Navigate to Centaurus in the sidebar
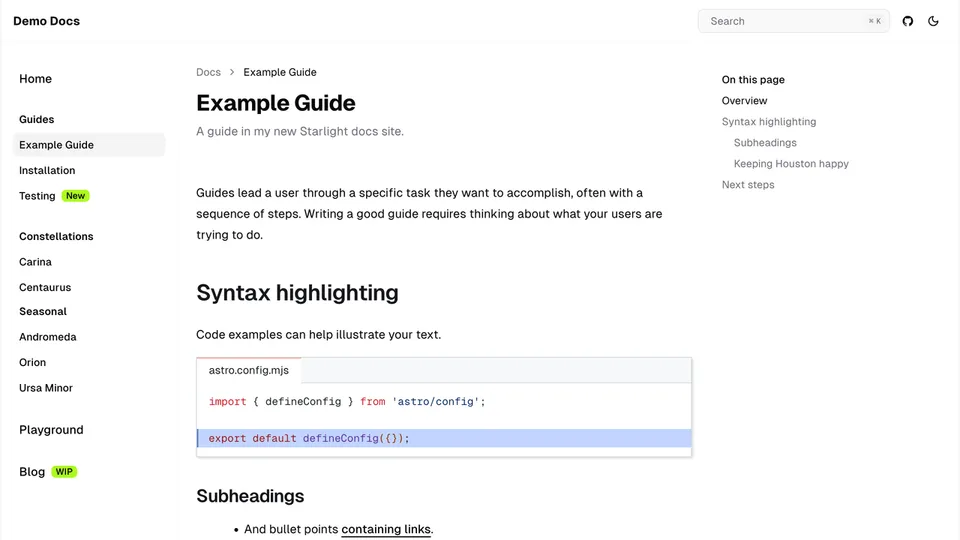This screenshot has height=540, width=960. (45, 288)
